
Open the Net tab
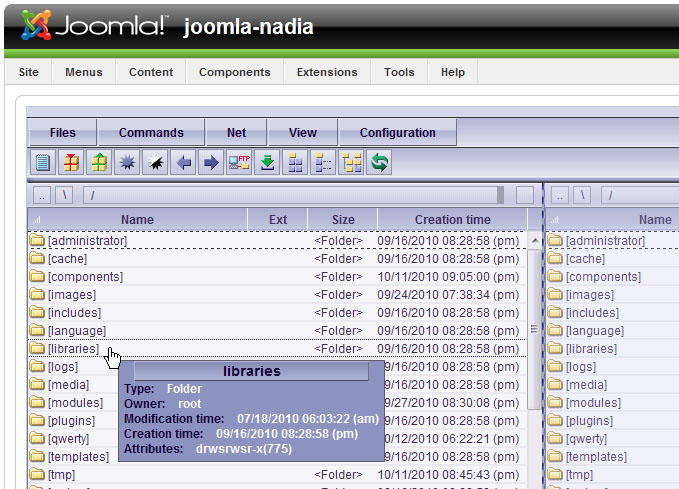tap(236, 133)
